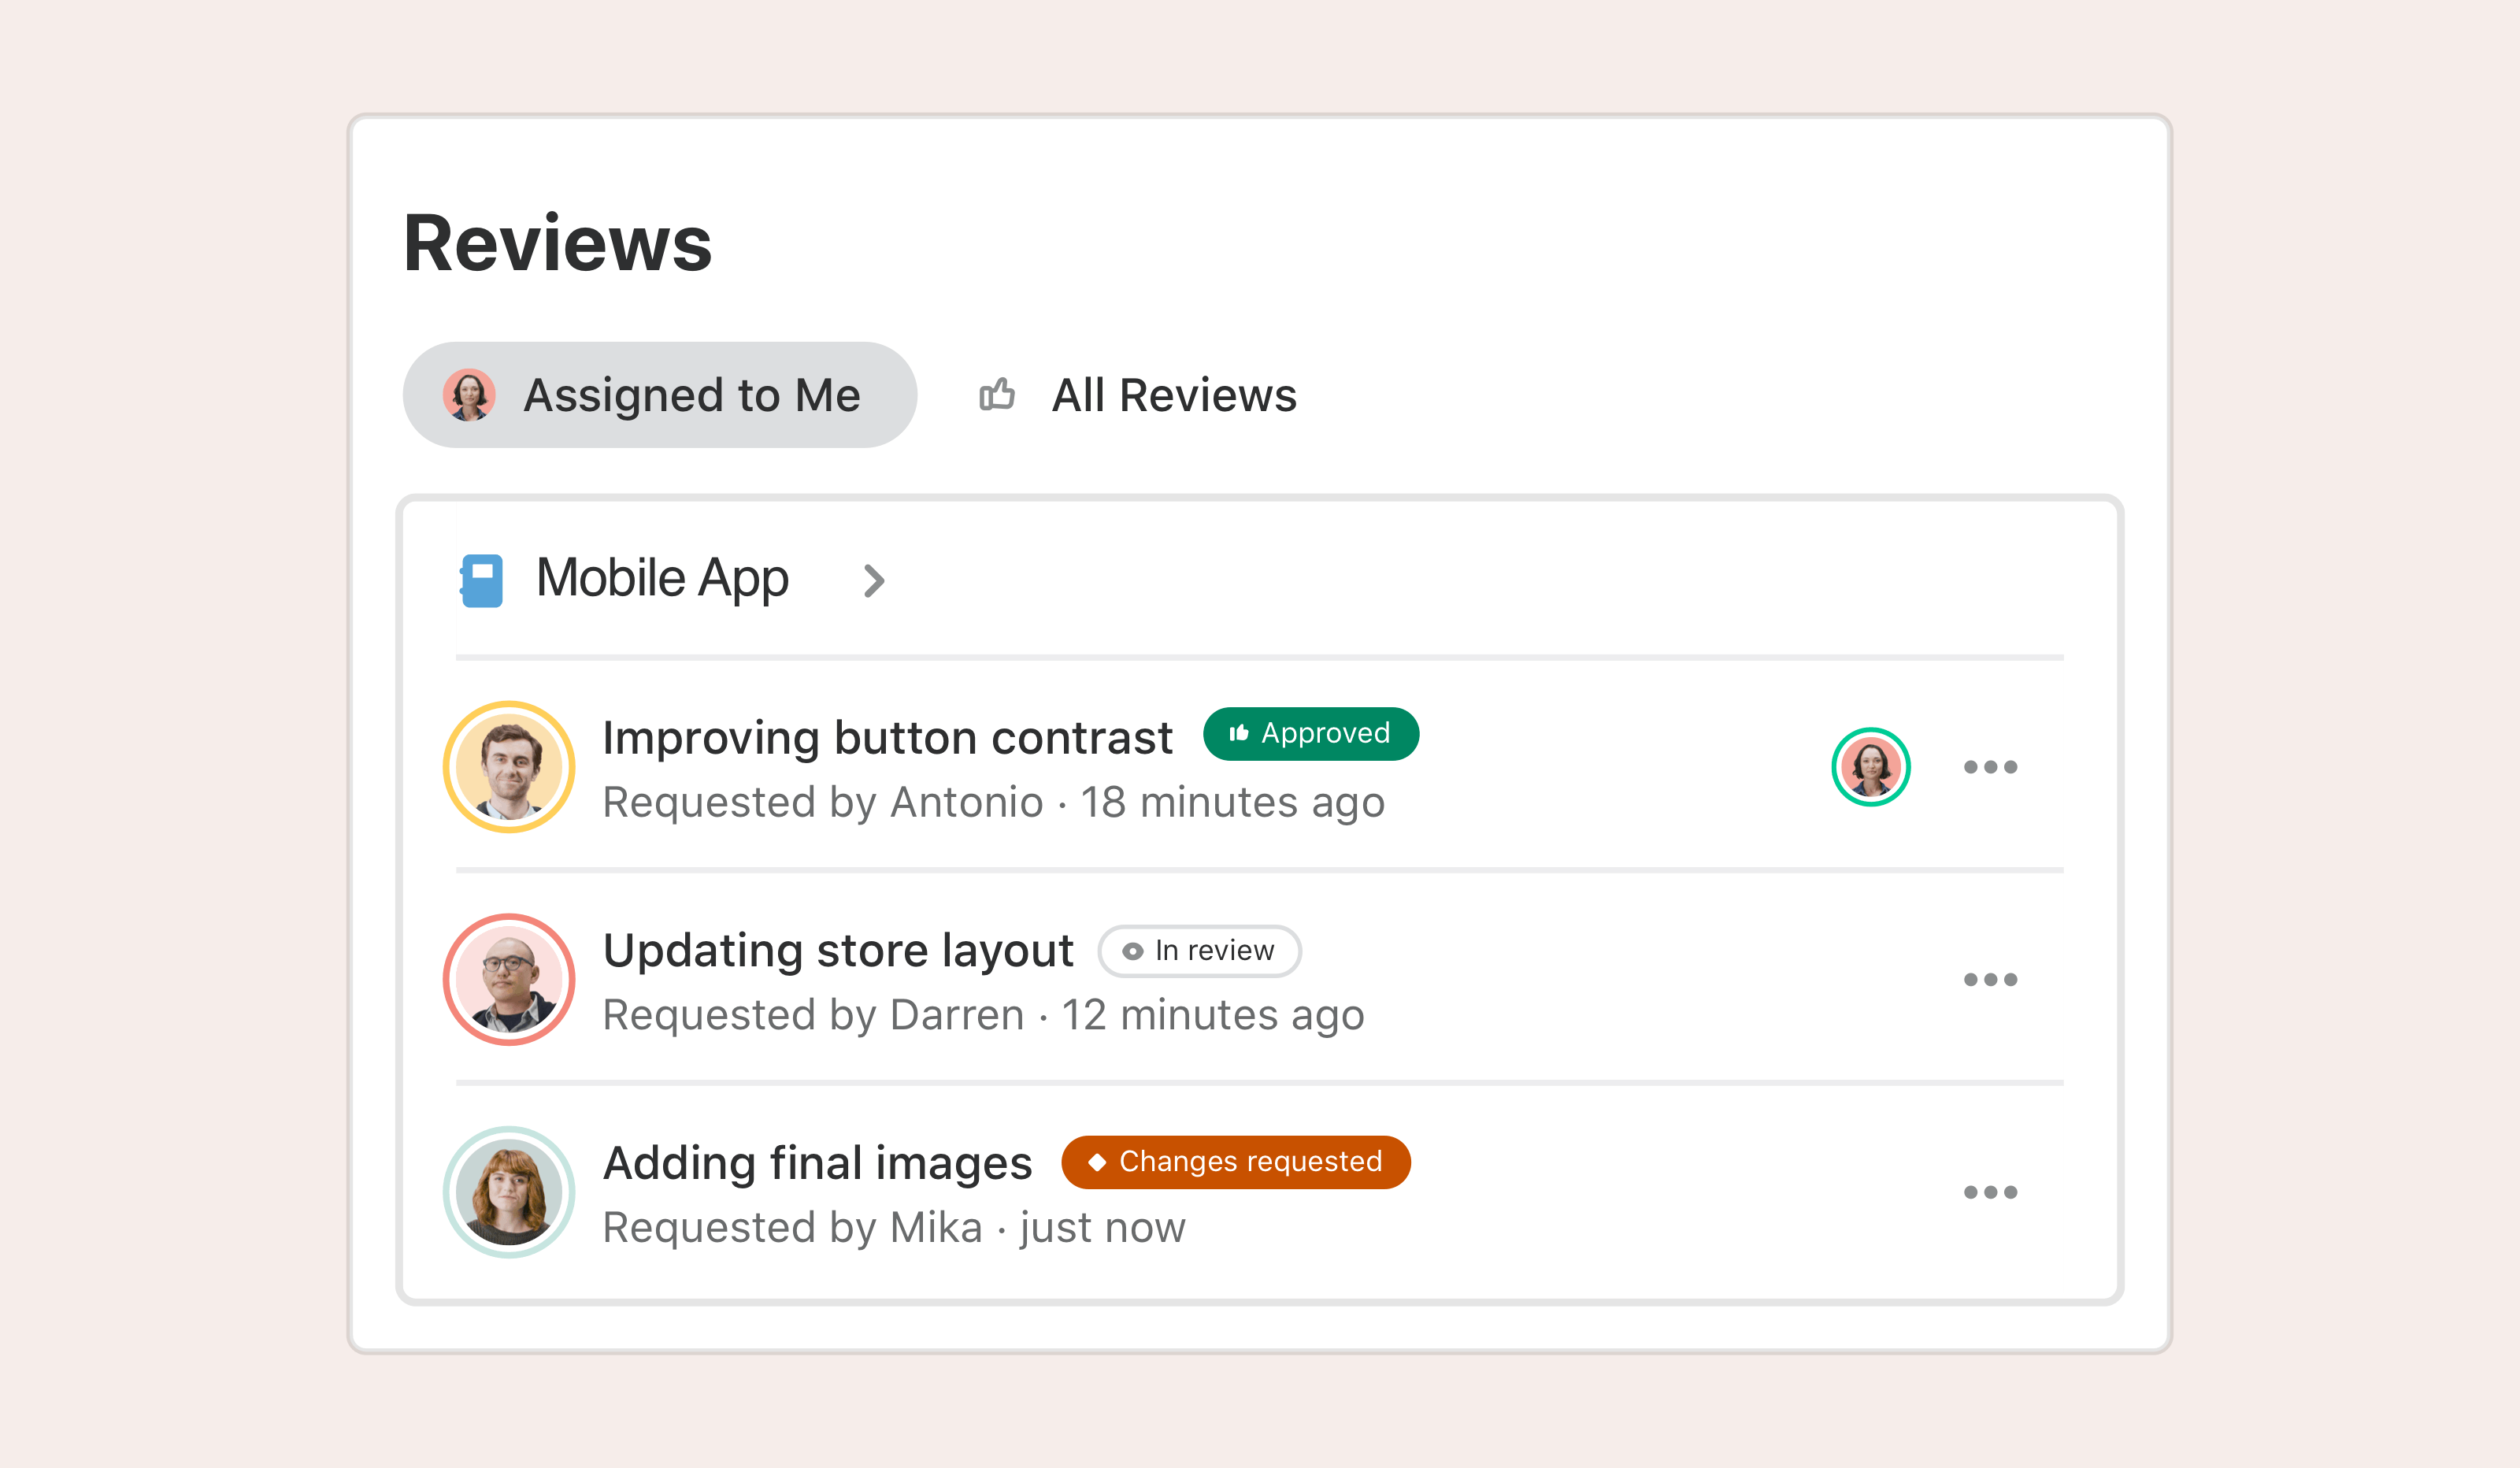Click Darren's avatar on Updating store layout

[510, 979]
